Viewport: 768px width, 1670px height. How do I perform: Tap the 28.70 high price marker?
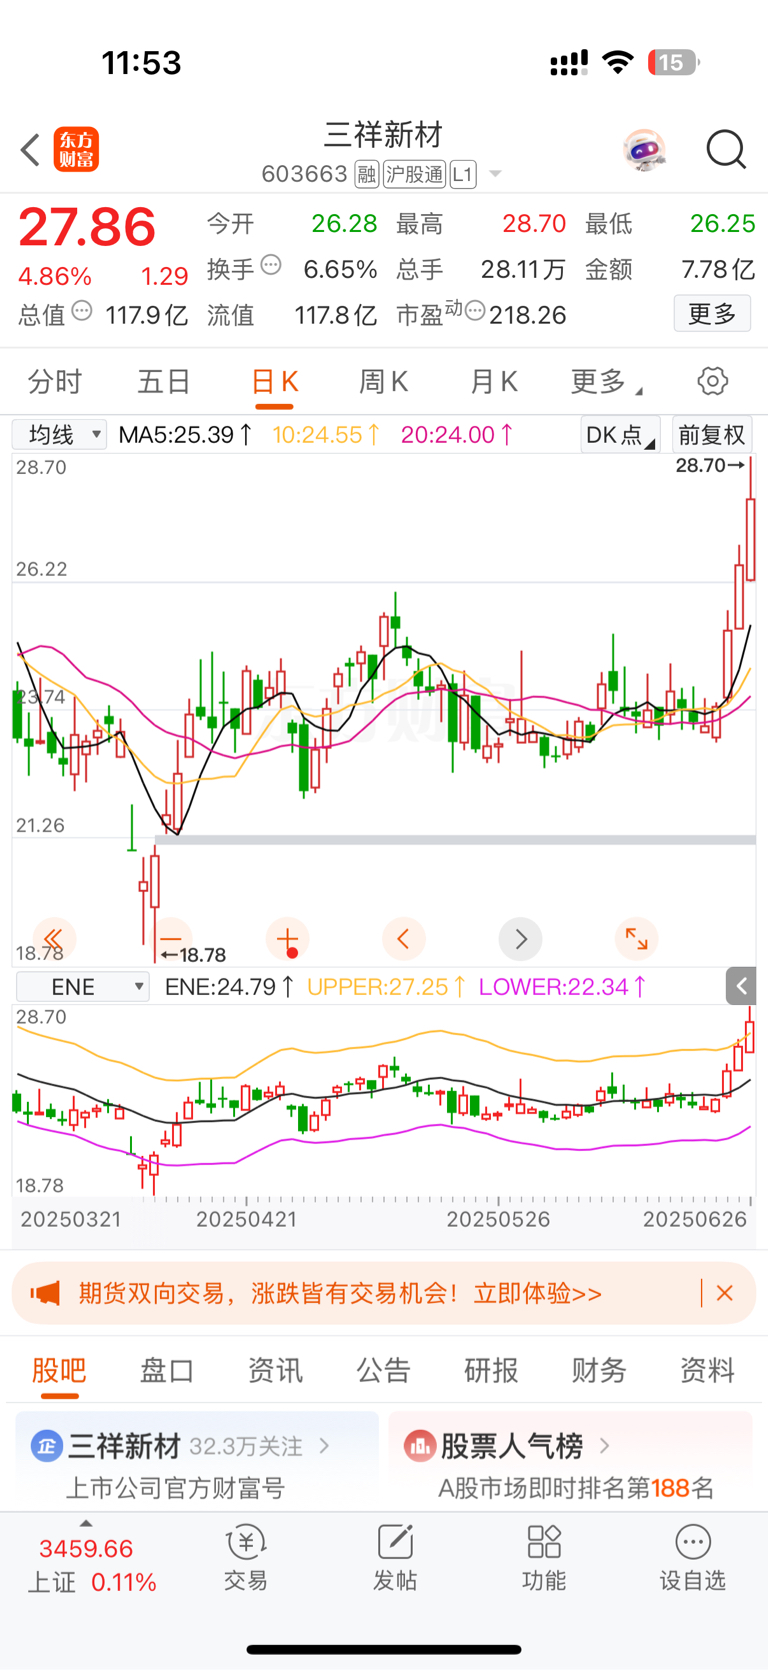(709, 465)
